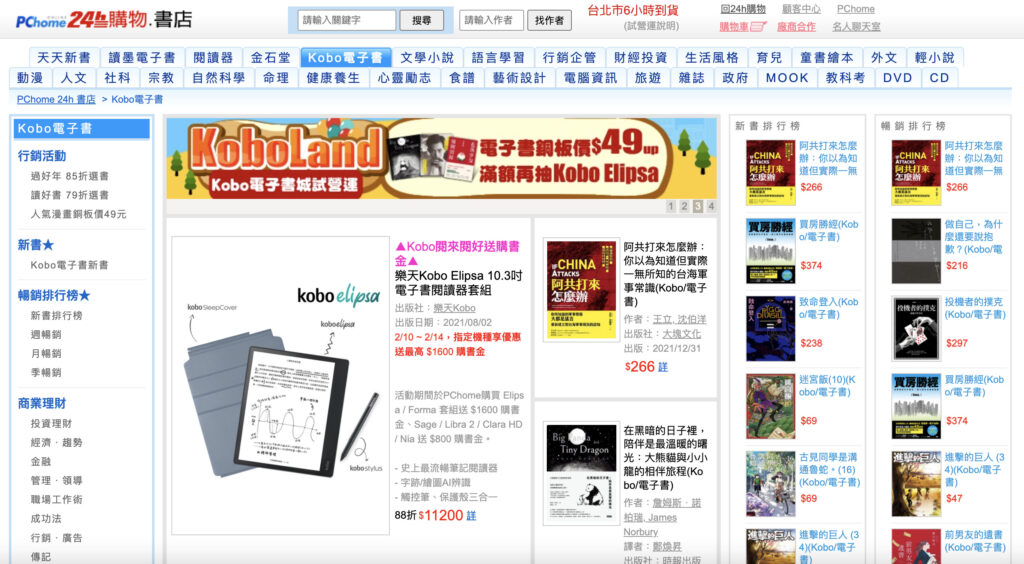
Task: Select the Kobo電子書 tab
Action: 345,57
